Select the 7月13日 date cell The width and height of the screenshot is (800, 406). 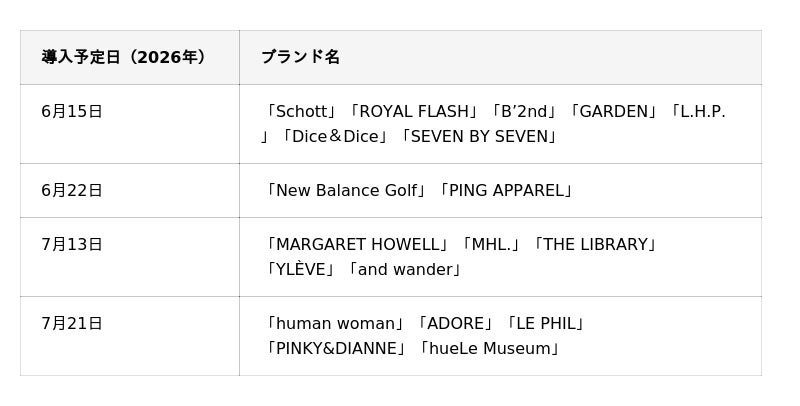click(x=130, y=257)
